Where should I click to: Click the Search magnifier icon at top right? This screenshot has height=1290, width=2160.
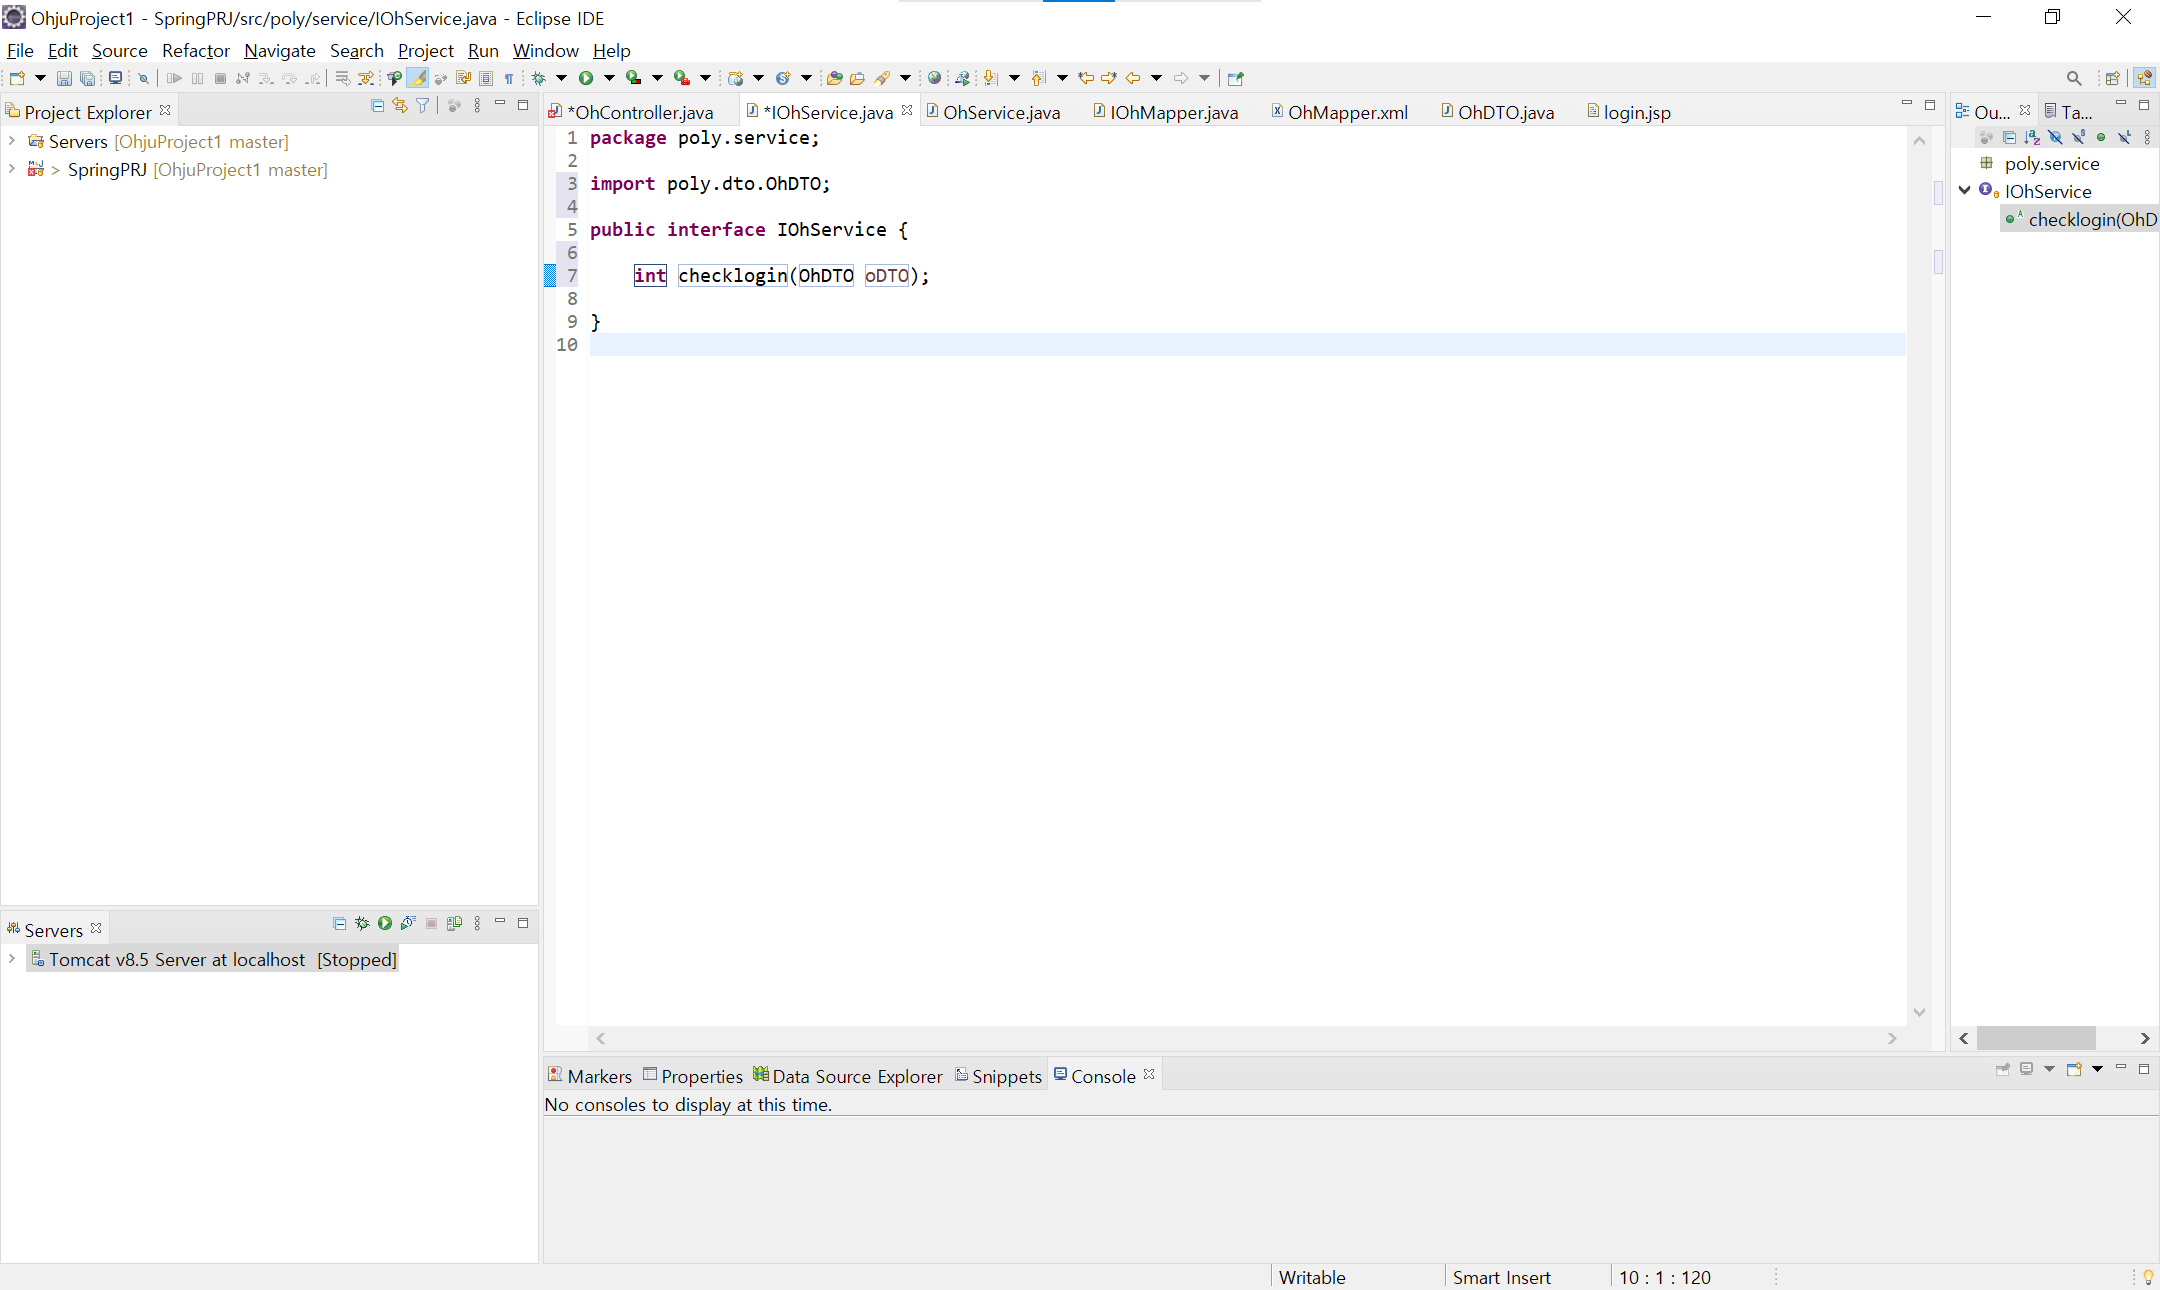pyautogui.click(x=2073, y=78)
